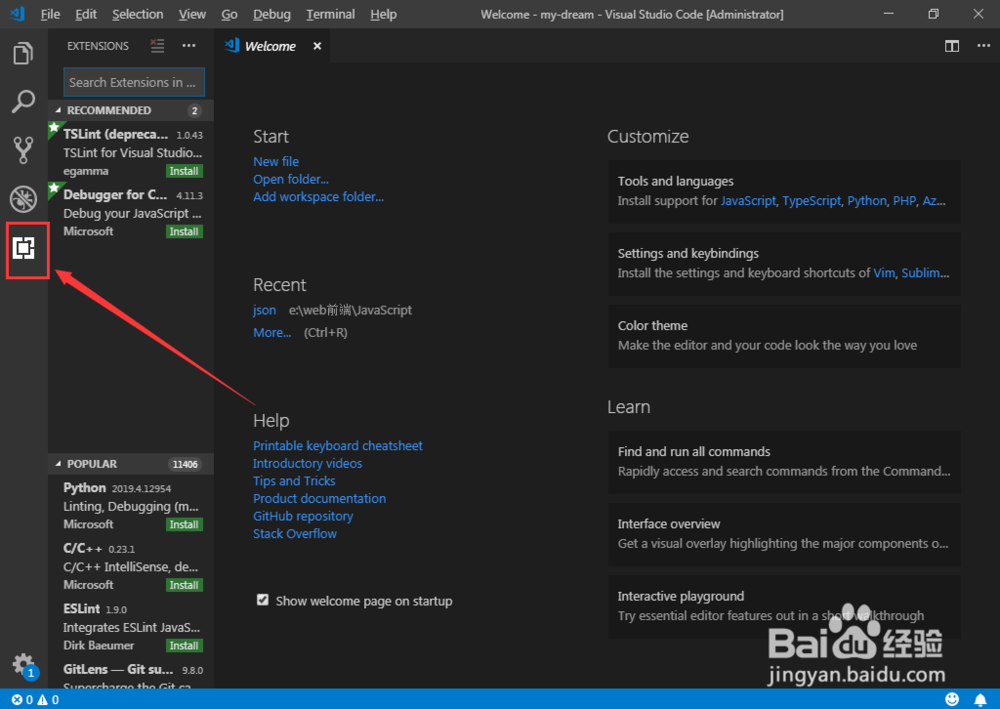Open the Interactive playground card
The height and width of the screenshot is (709, 1000).
[784, 606]
